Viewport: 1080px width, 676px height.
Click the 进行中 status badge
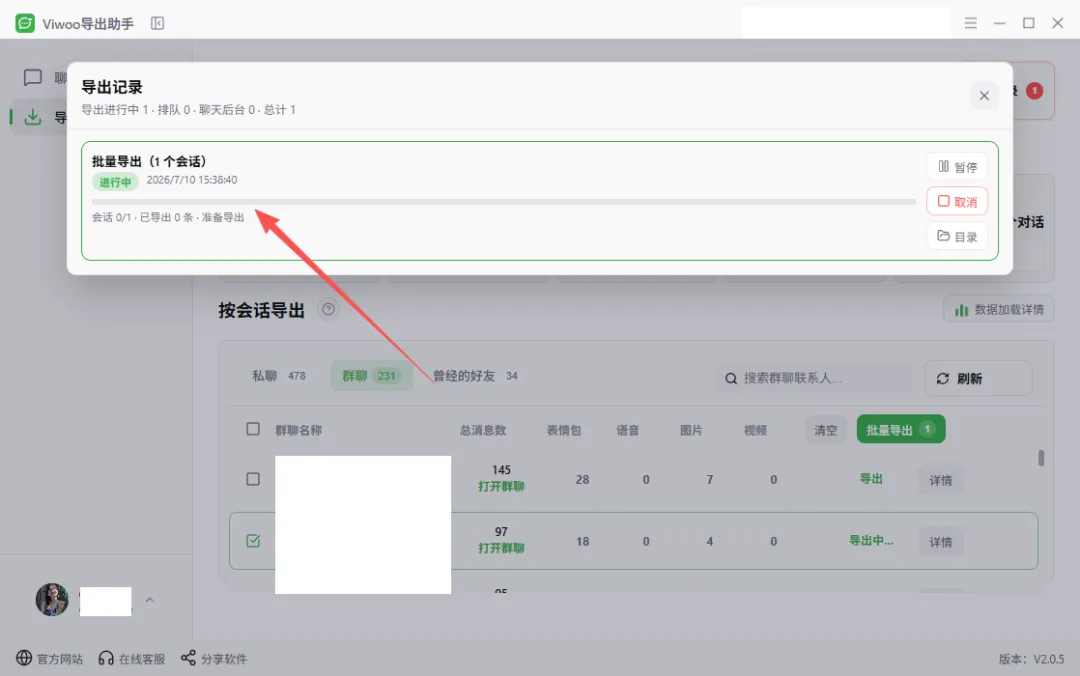[115, 182]
